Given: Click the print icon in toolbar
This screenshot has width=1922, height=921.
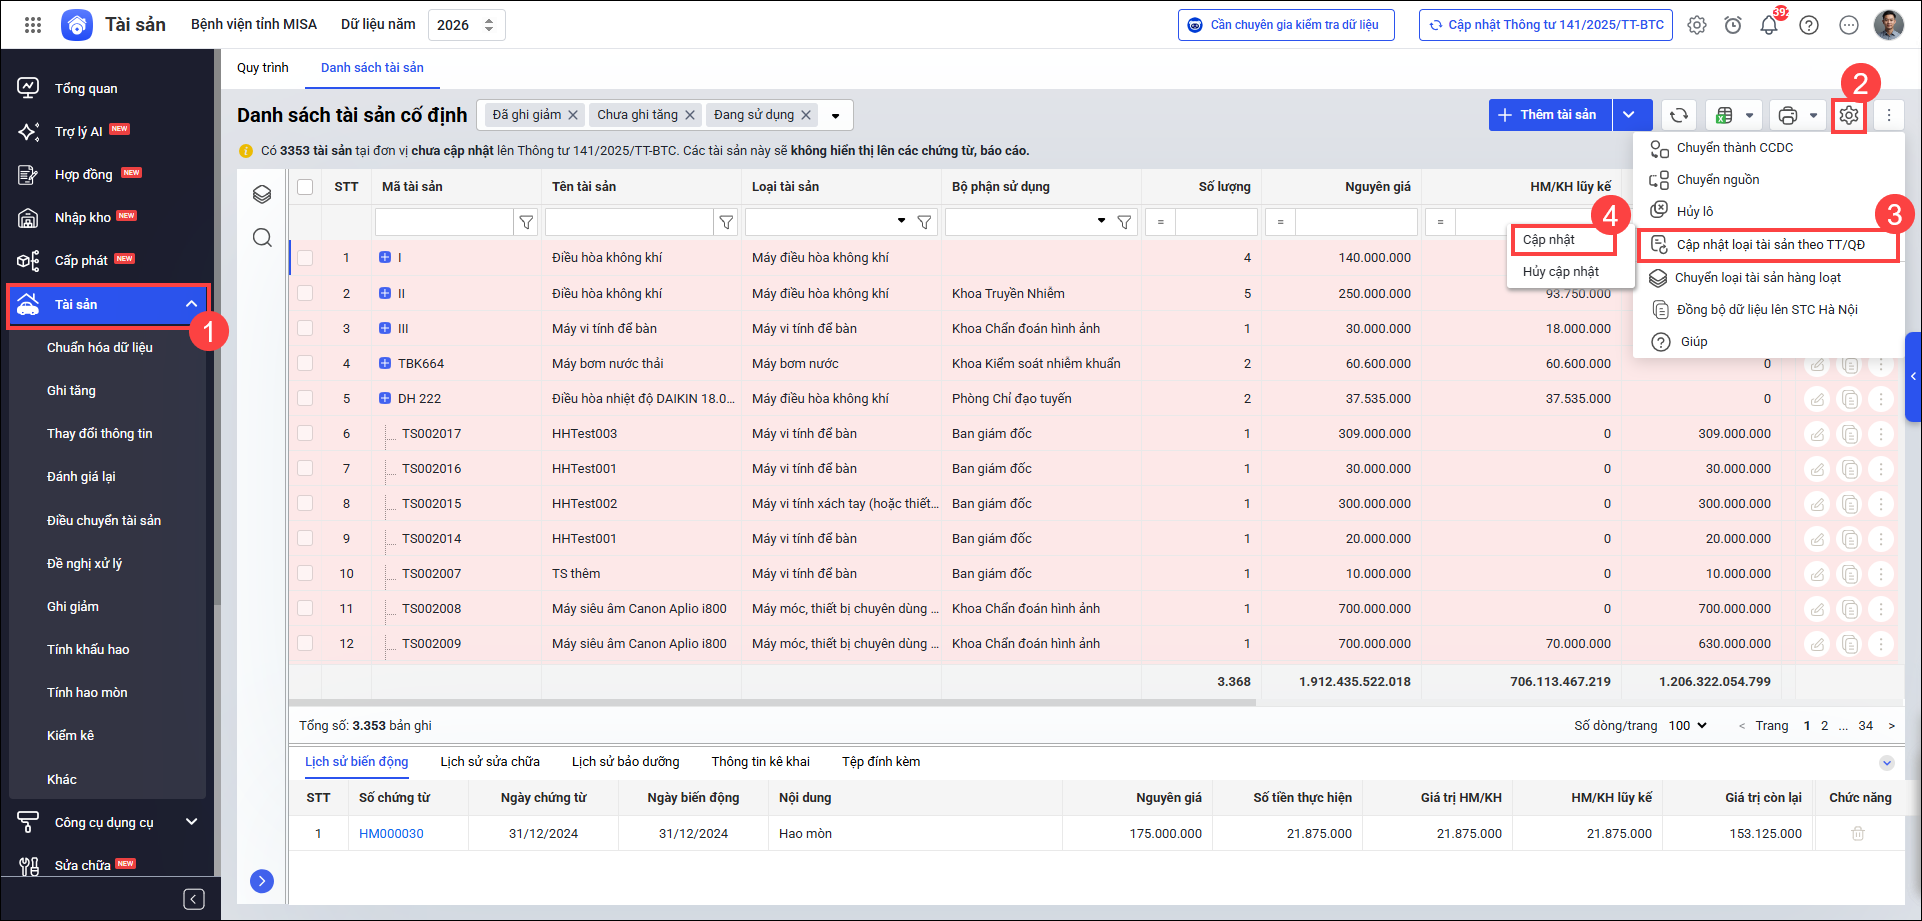Looking at the screenshot, I should (1788, 115).
